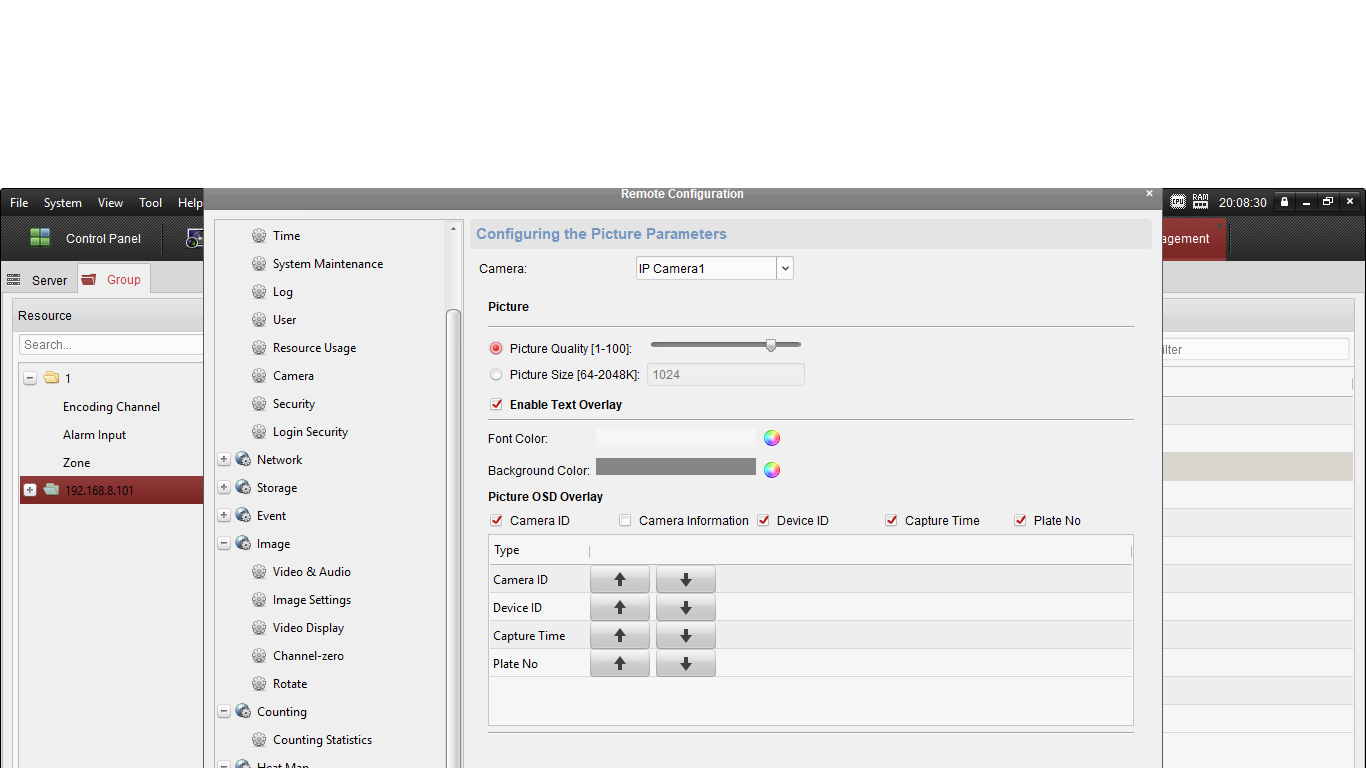This screenshot has height=768, width=1366.
Task: Enable the Camera Information checkbox
Action: (625, 521)
